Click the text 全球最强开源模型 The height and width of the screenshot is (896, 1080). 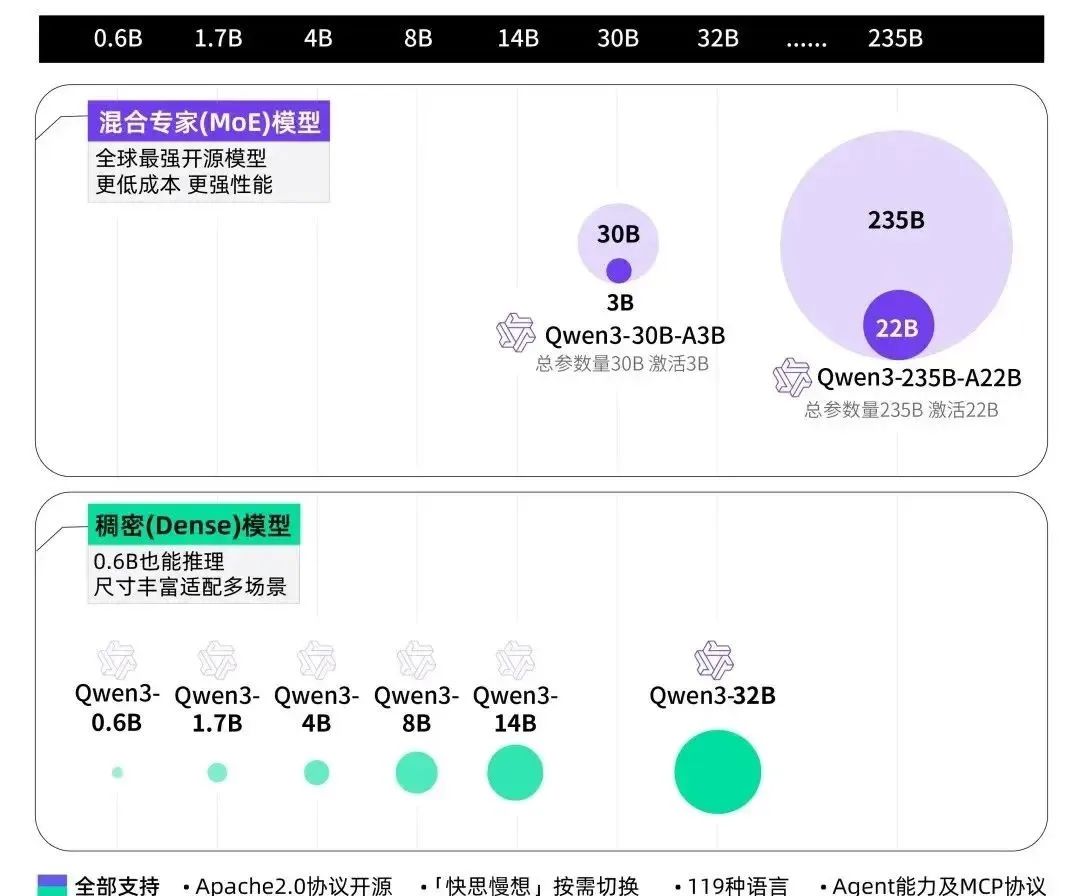(180, 158)
